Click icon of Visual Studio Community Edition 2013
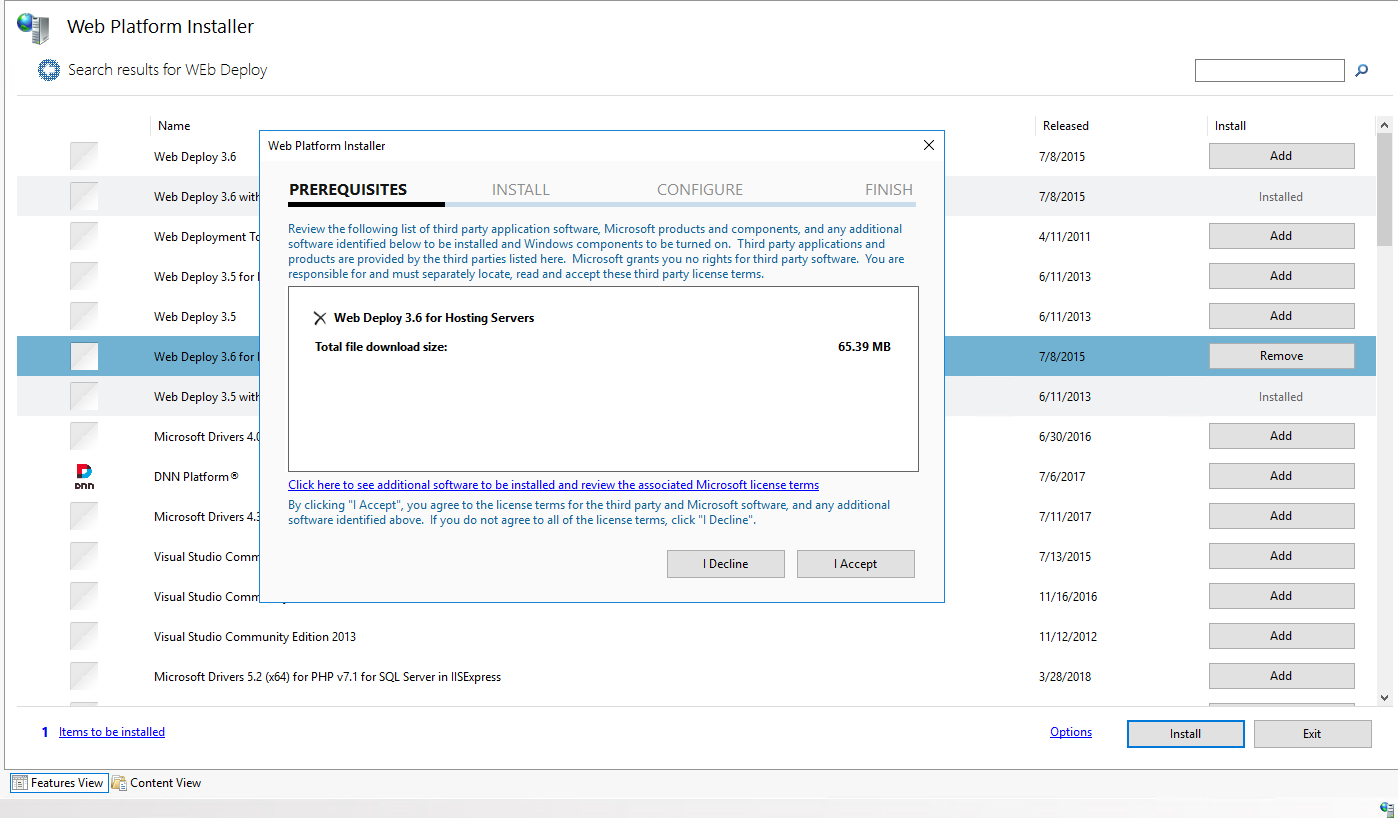The image size is (1398, 818). 84,636
